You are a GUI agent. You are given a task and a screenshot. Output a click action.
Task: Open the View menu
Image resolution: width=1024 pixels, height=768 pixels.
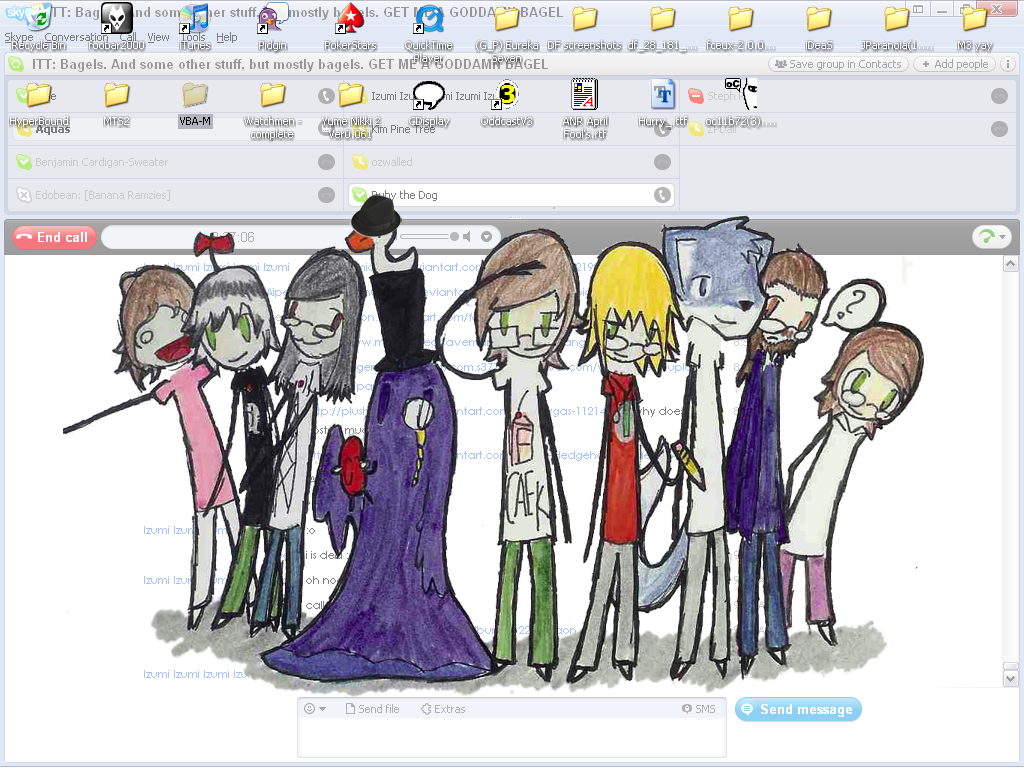click(x=159, y=38)
